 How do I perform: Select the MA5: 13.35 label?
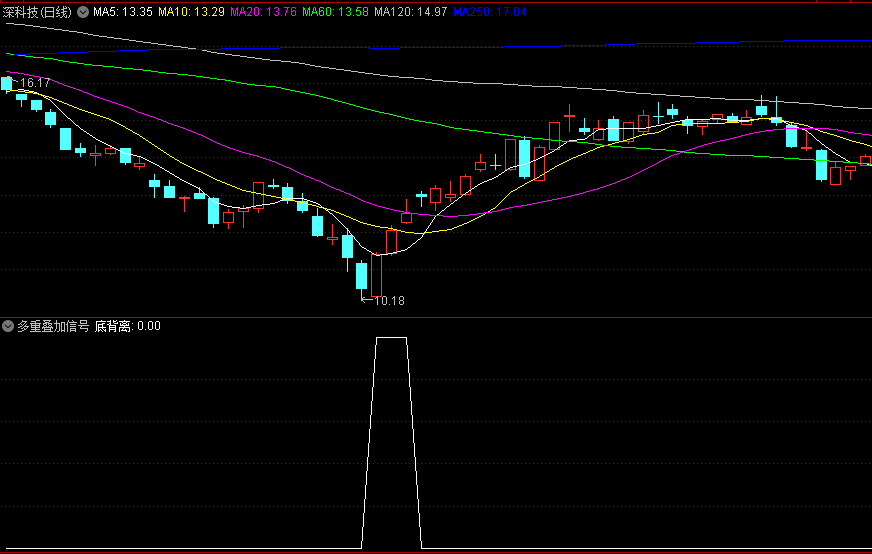(x=123, y=12)
